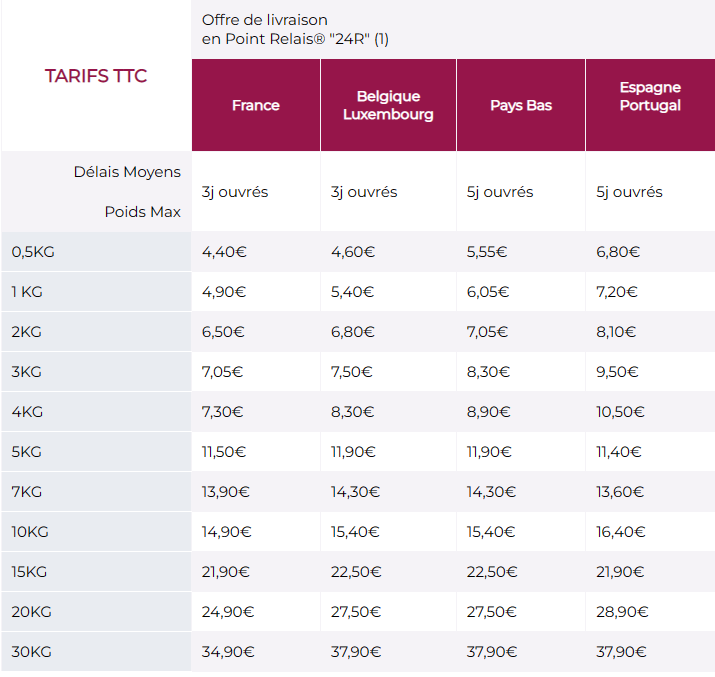Select the Pays Bas delivery delay cell
715x677 pixels.
pos(500,192)
